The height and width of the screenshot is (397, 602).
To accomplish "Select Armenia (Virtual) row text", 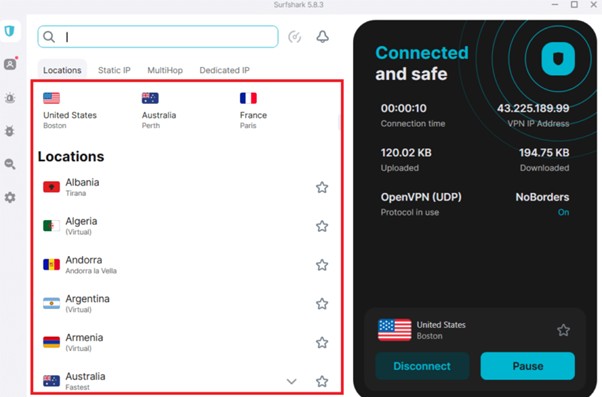I will [84, 342].
